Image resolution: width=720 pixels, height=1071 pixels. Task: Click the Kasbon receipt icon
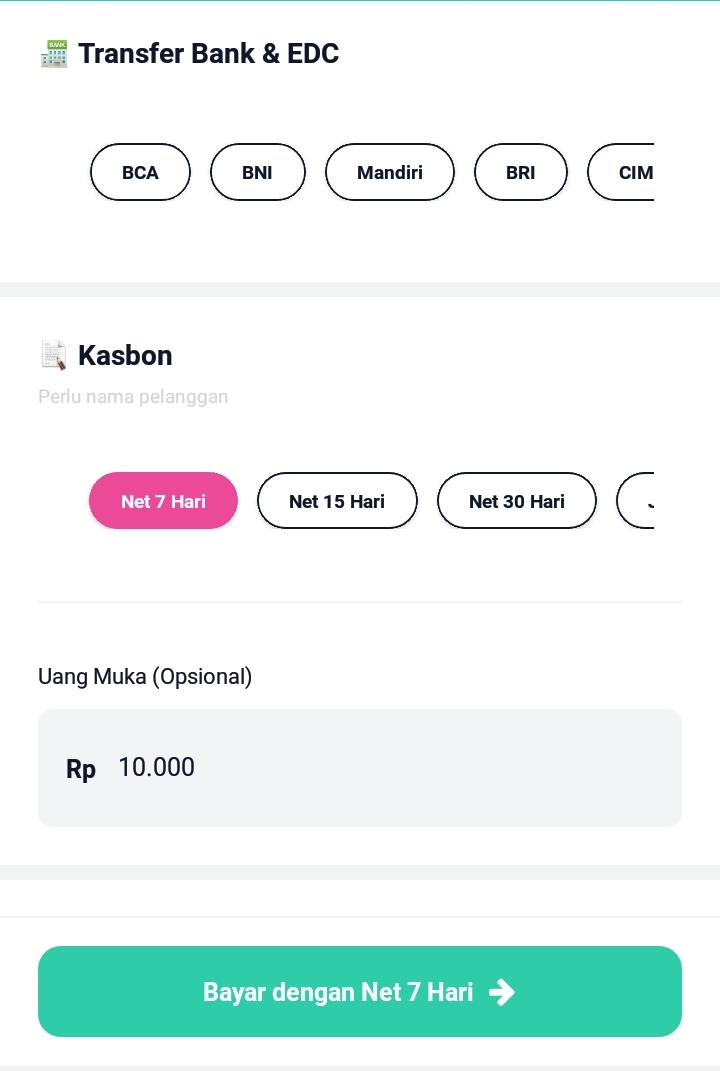click(54, 355)
